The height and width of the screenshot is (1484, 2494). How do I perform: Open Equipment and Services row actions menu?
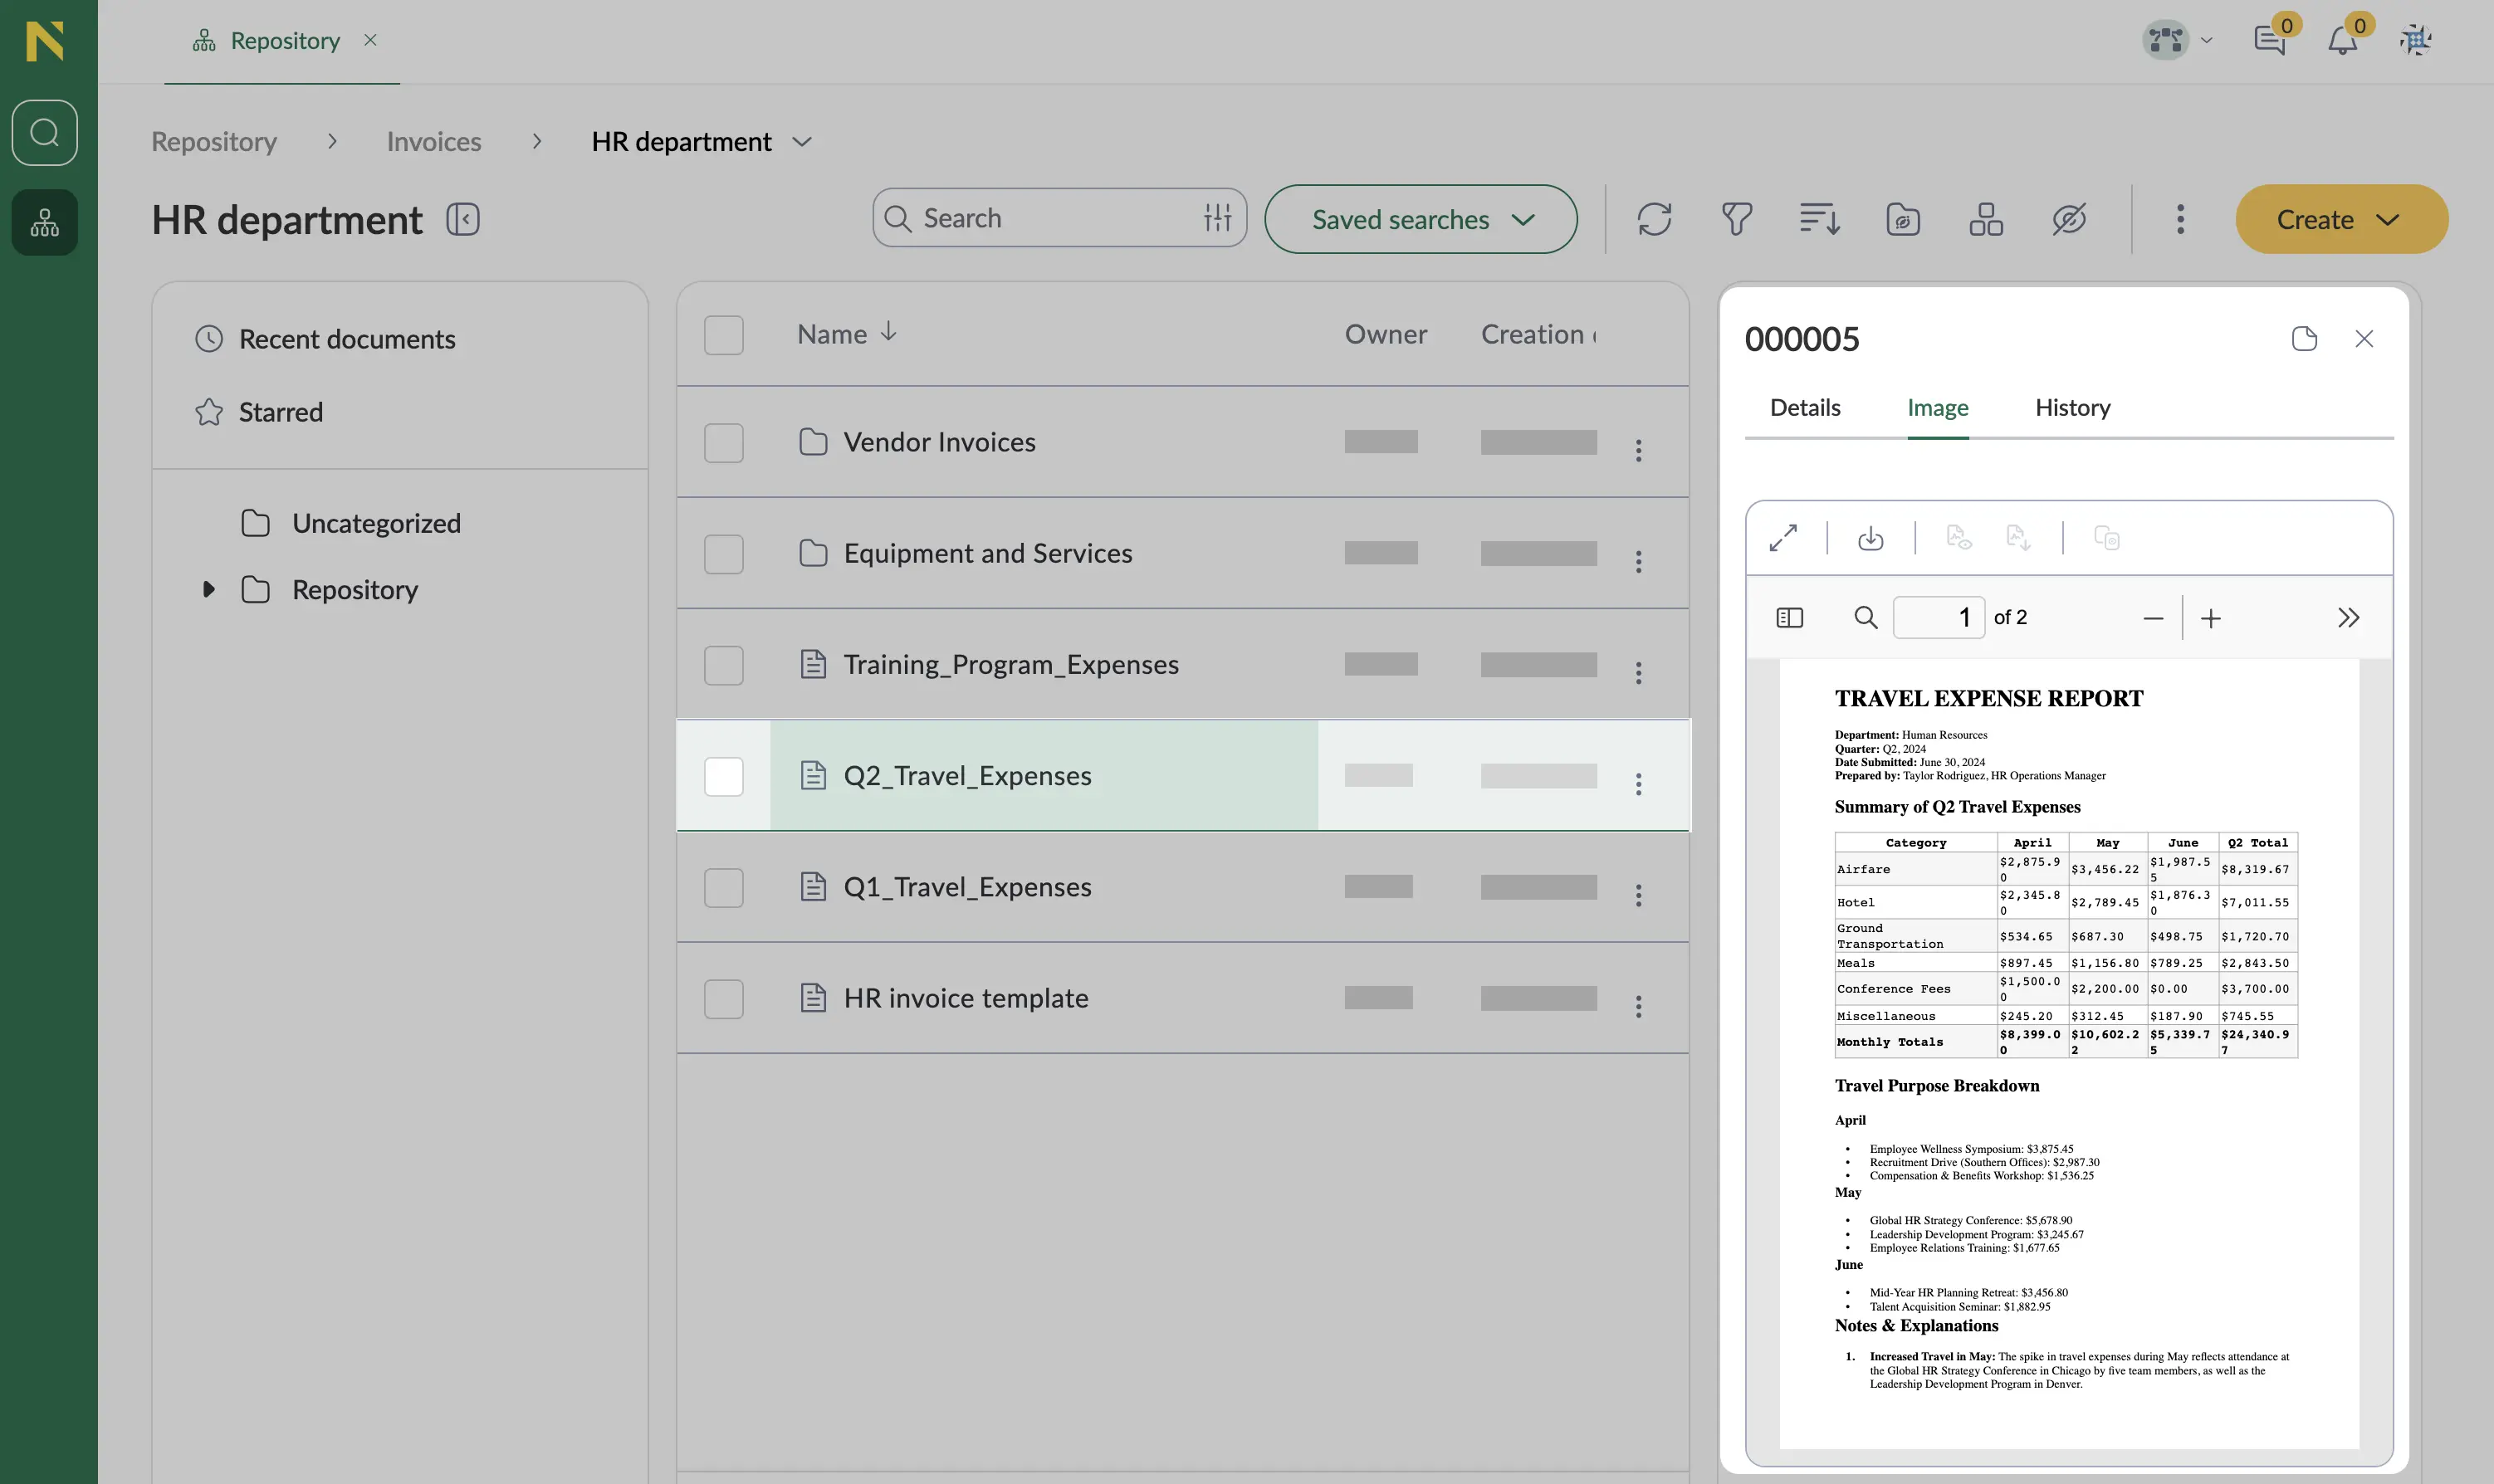pos(1638,561)
